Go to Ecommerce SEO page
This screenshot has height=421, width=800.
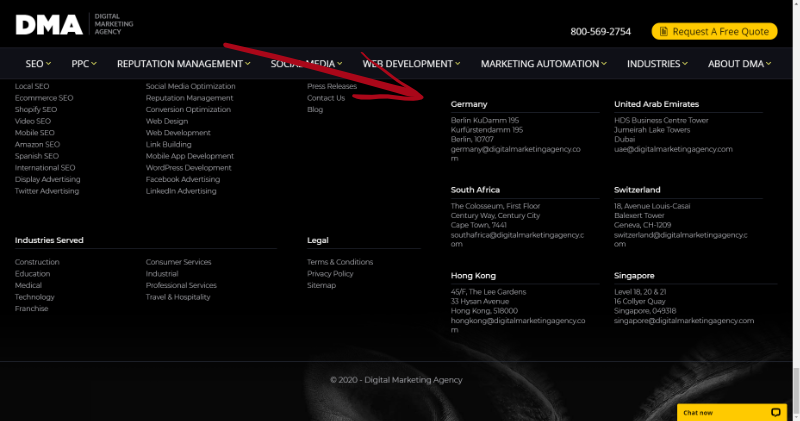point(44,98)
